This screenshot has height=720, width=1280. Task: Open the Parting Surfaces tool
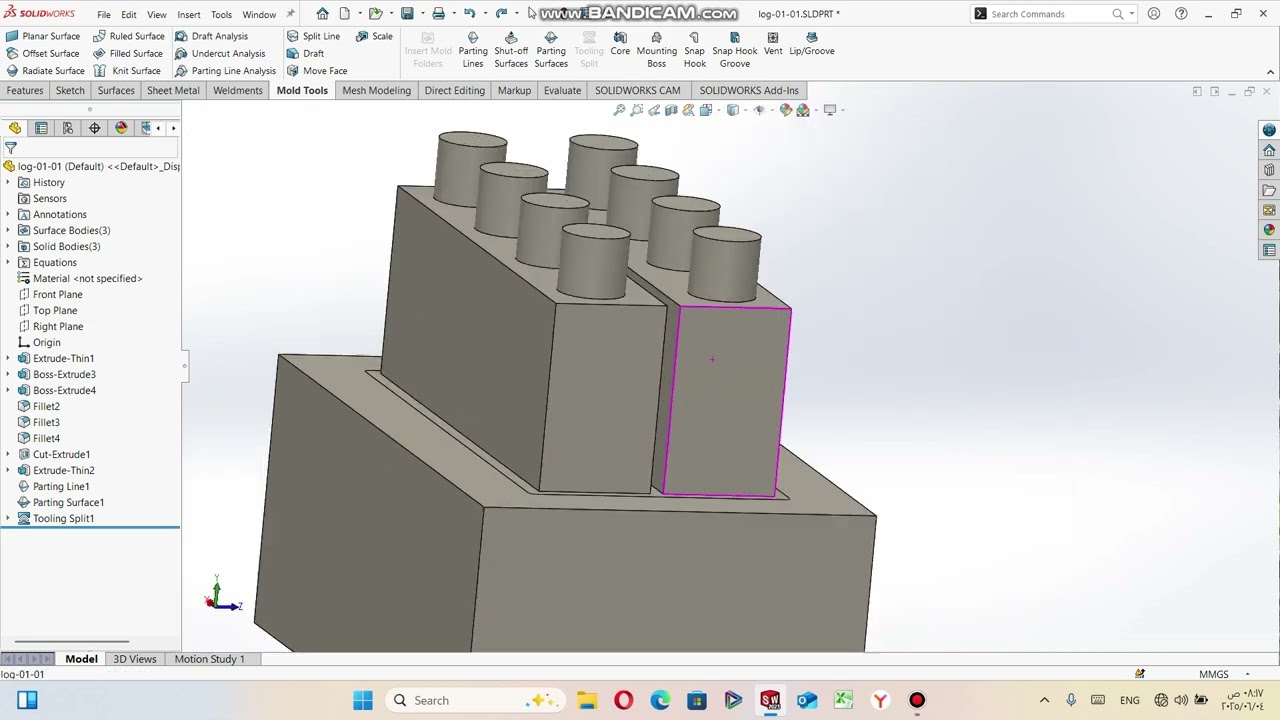click(551, 50)
